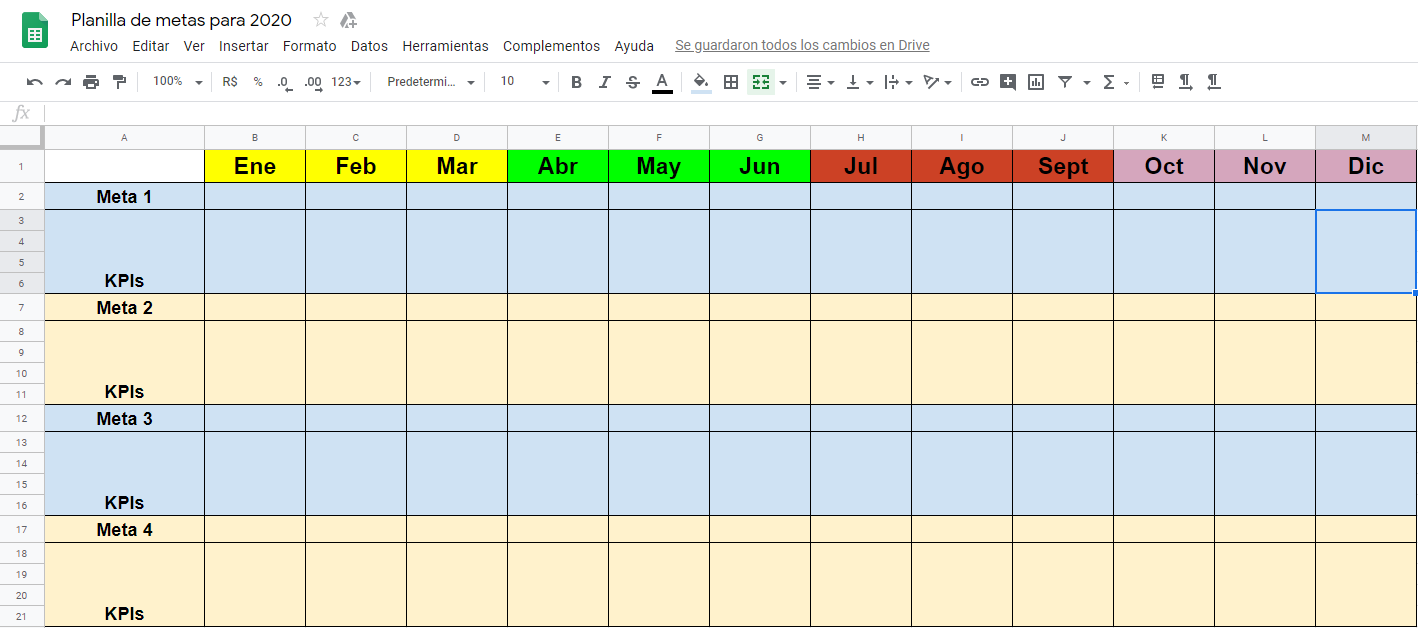Open the borders tool in toolbar

[x=731, y=82]
